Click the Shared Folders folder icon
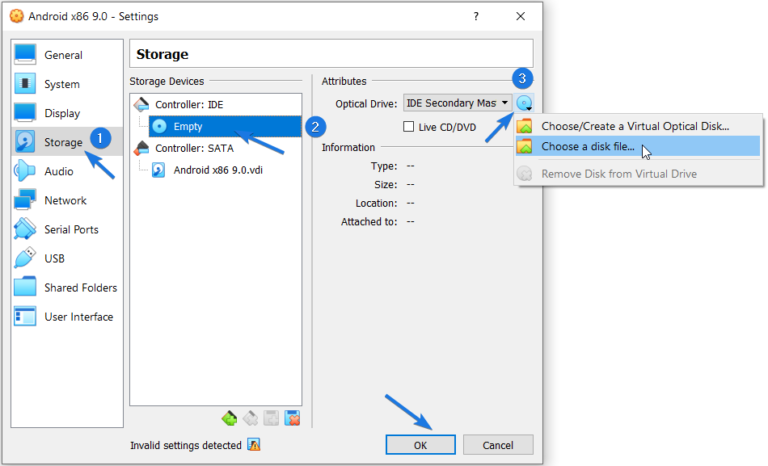This screenshot has width=768, height=466. [x=25, y=287]
